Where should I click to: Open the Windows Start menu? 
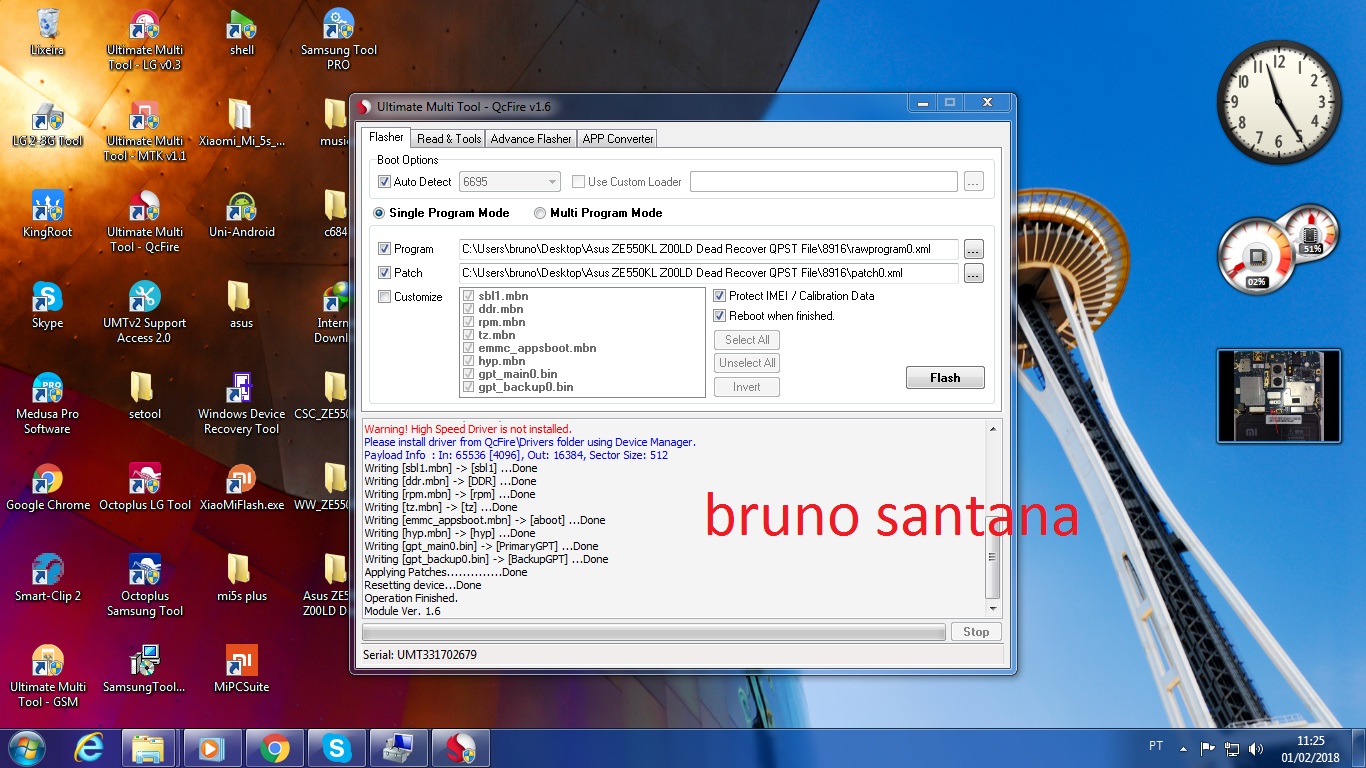(25, 747)
